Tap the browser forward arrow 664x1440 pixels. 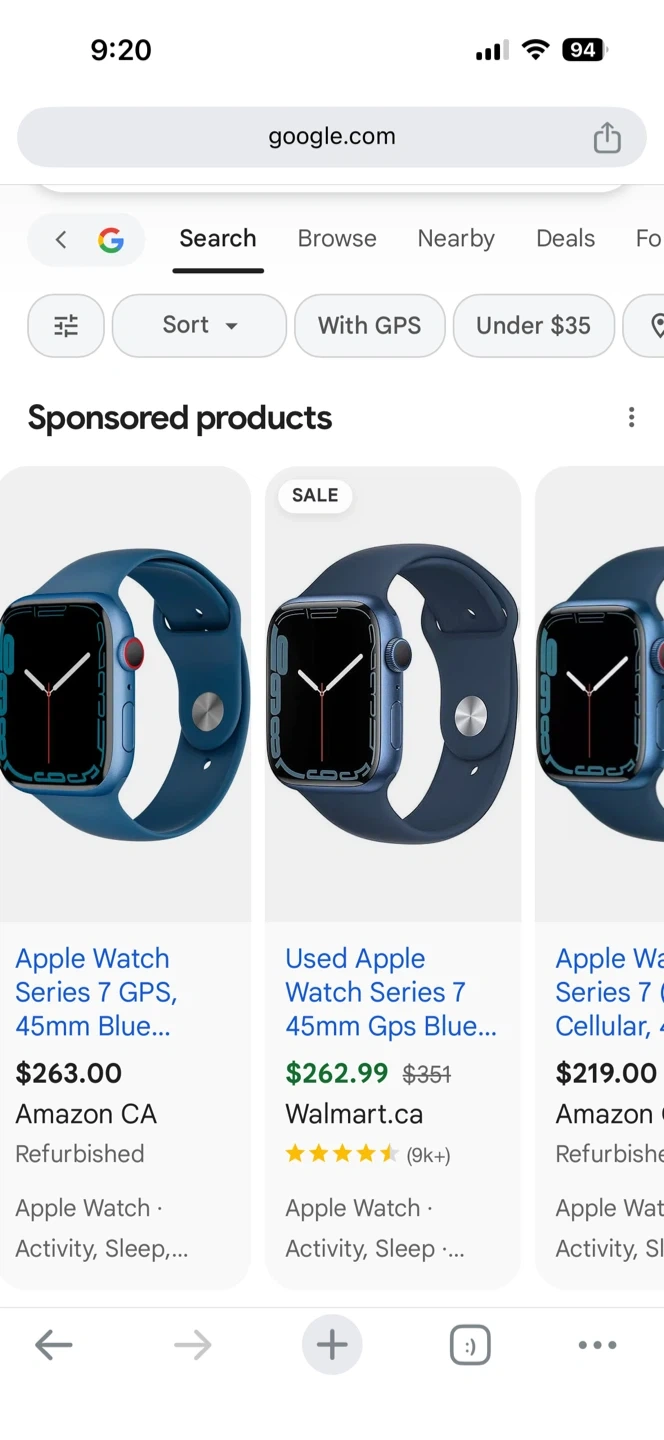pyautogui.click(x=193, y=1345)
